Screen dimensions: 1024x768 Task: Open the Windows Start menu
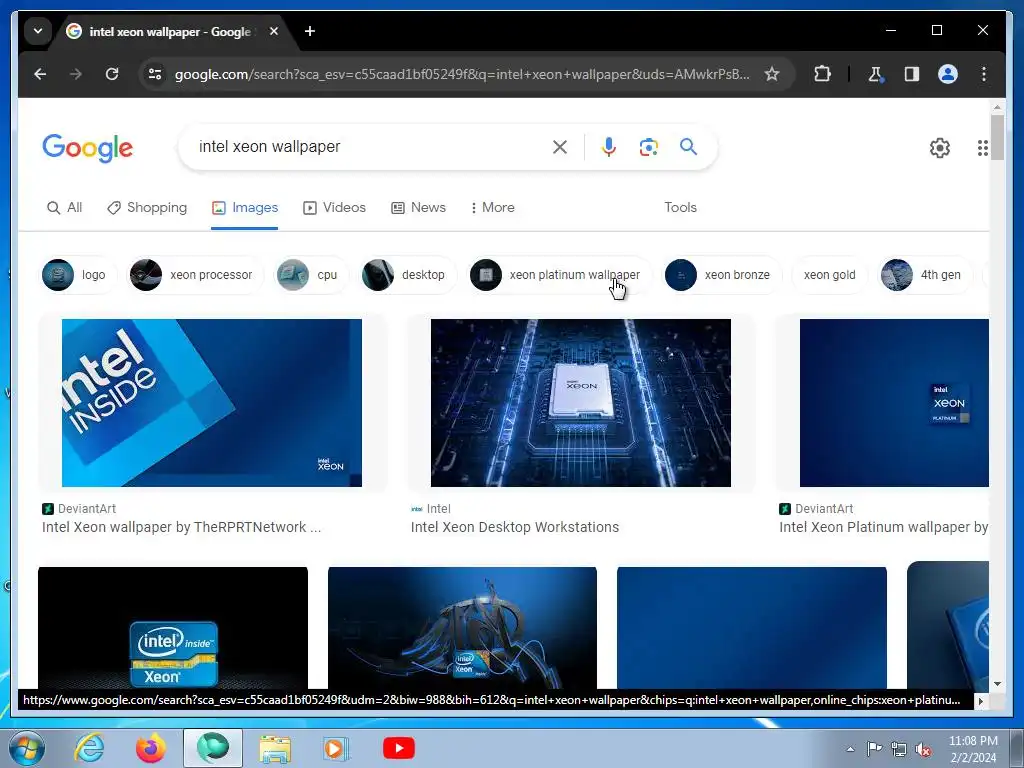(26, 748)
